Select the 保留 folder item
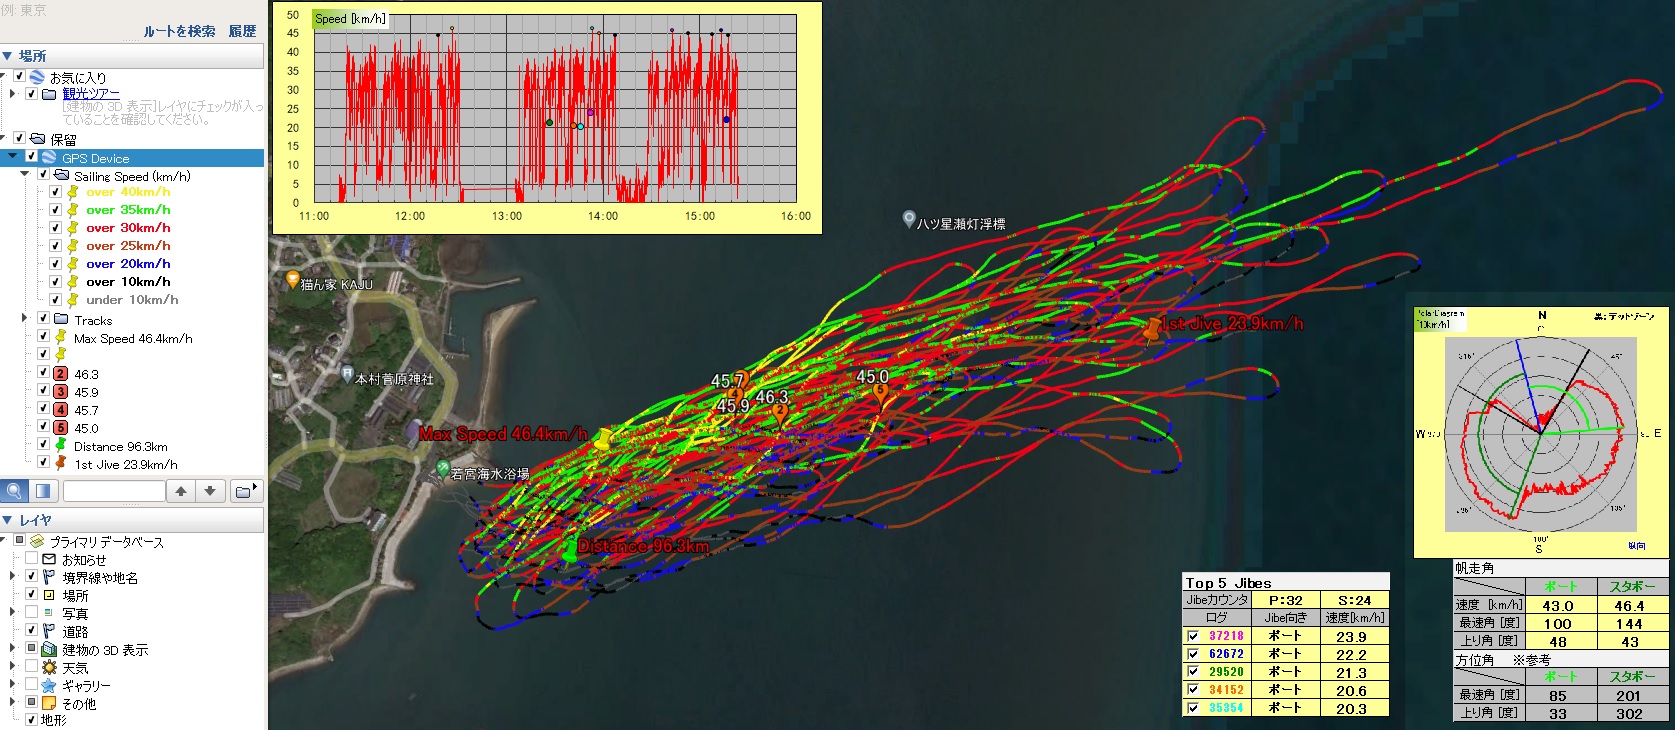 click(x=63, y=140)
